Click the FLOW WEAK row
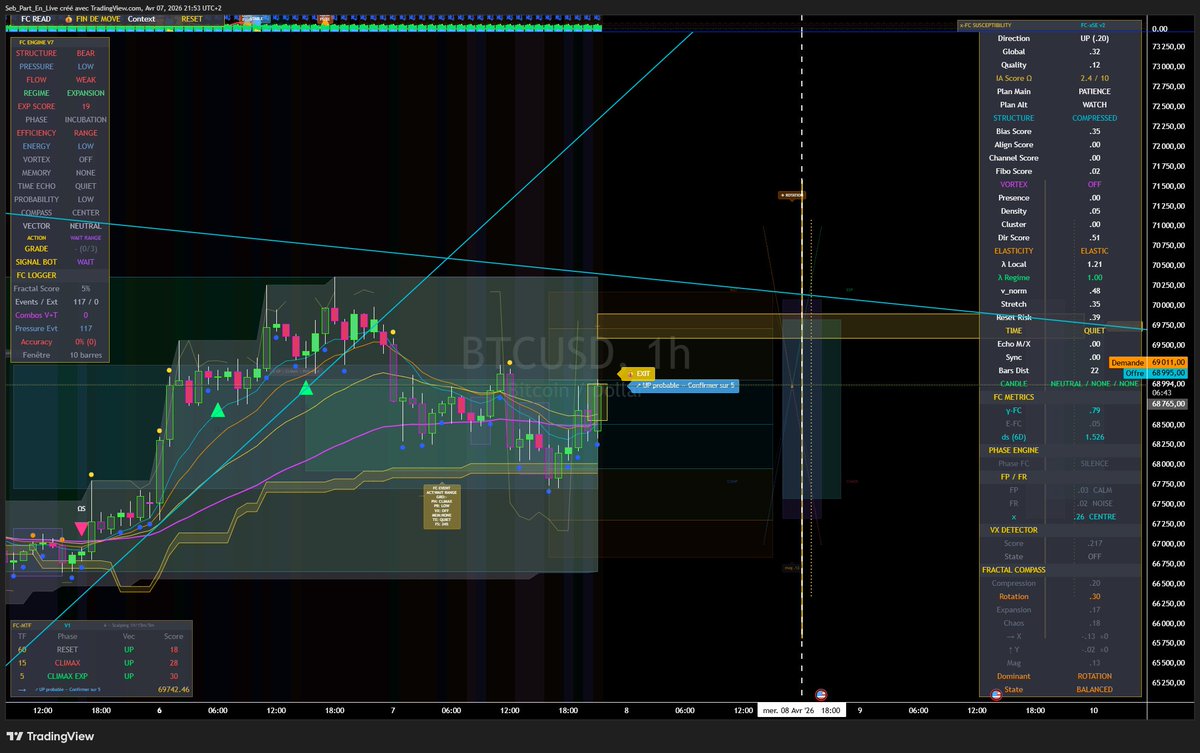Viewport: 1200px width, 753px height. click(59, 80)
